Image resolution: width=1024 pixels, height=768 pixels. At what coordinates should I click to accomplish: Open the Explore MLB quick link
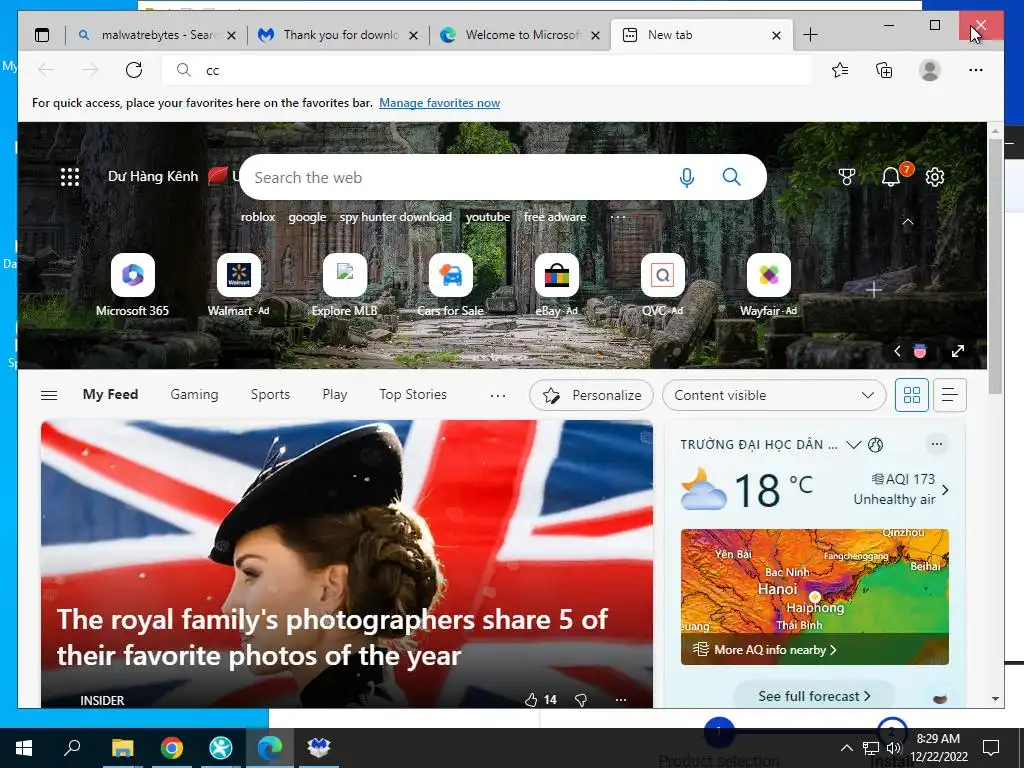pyautogui.click(x=345, y=286)
